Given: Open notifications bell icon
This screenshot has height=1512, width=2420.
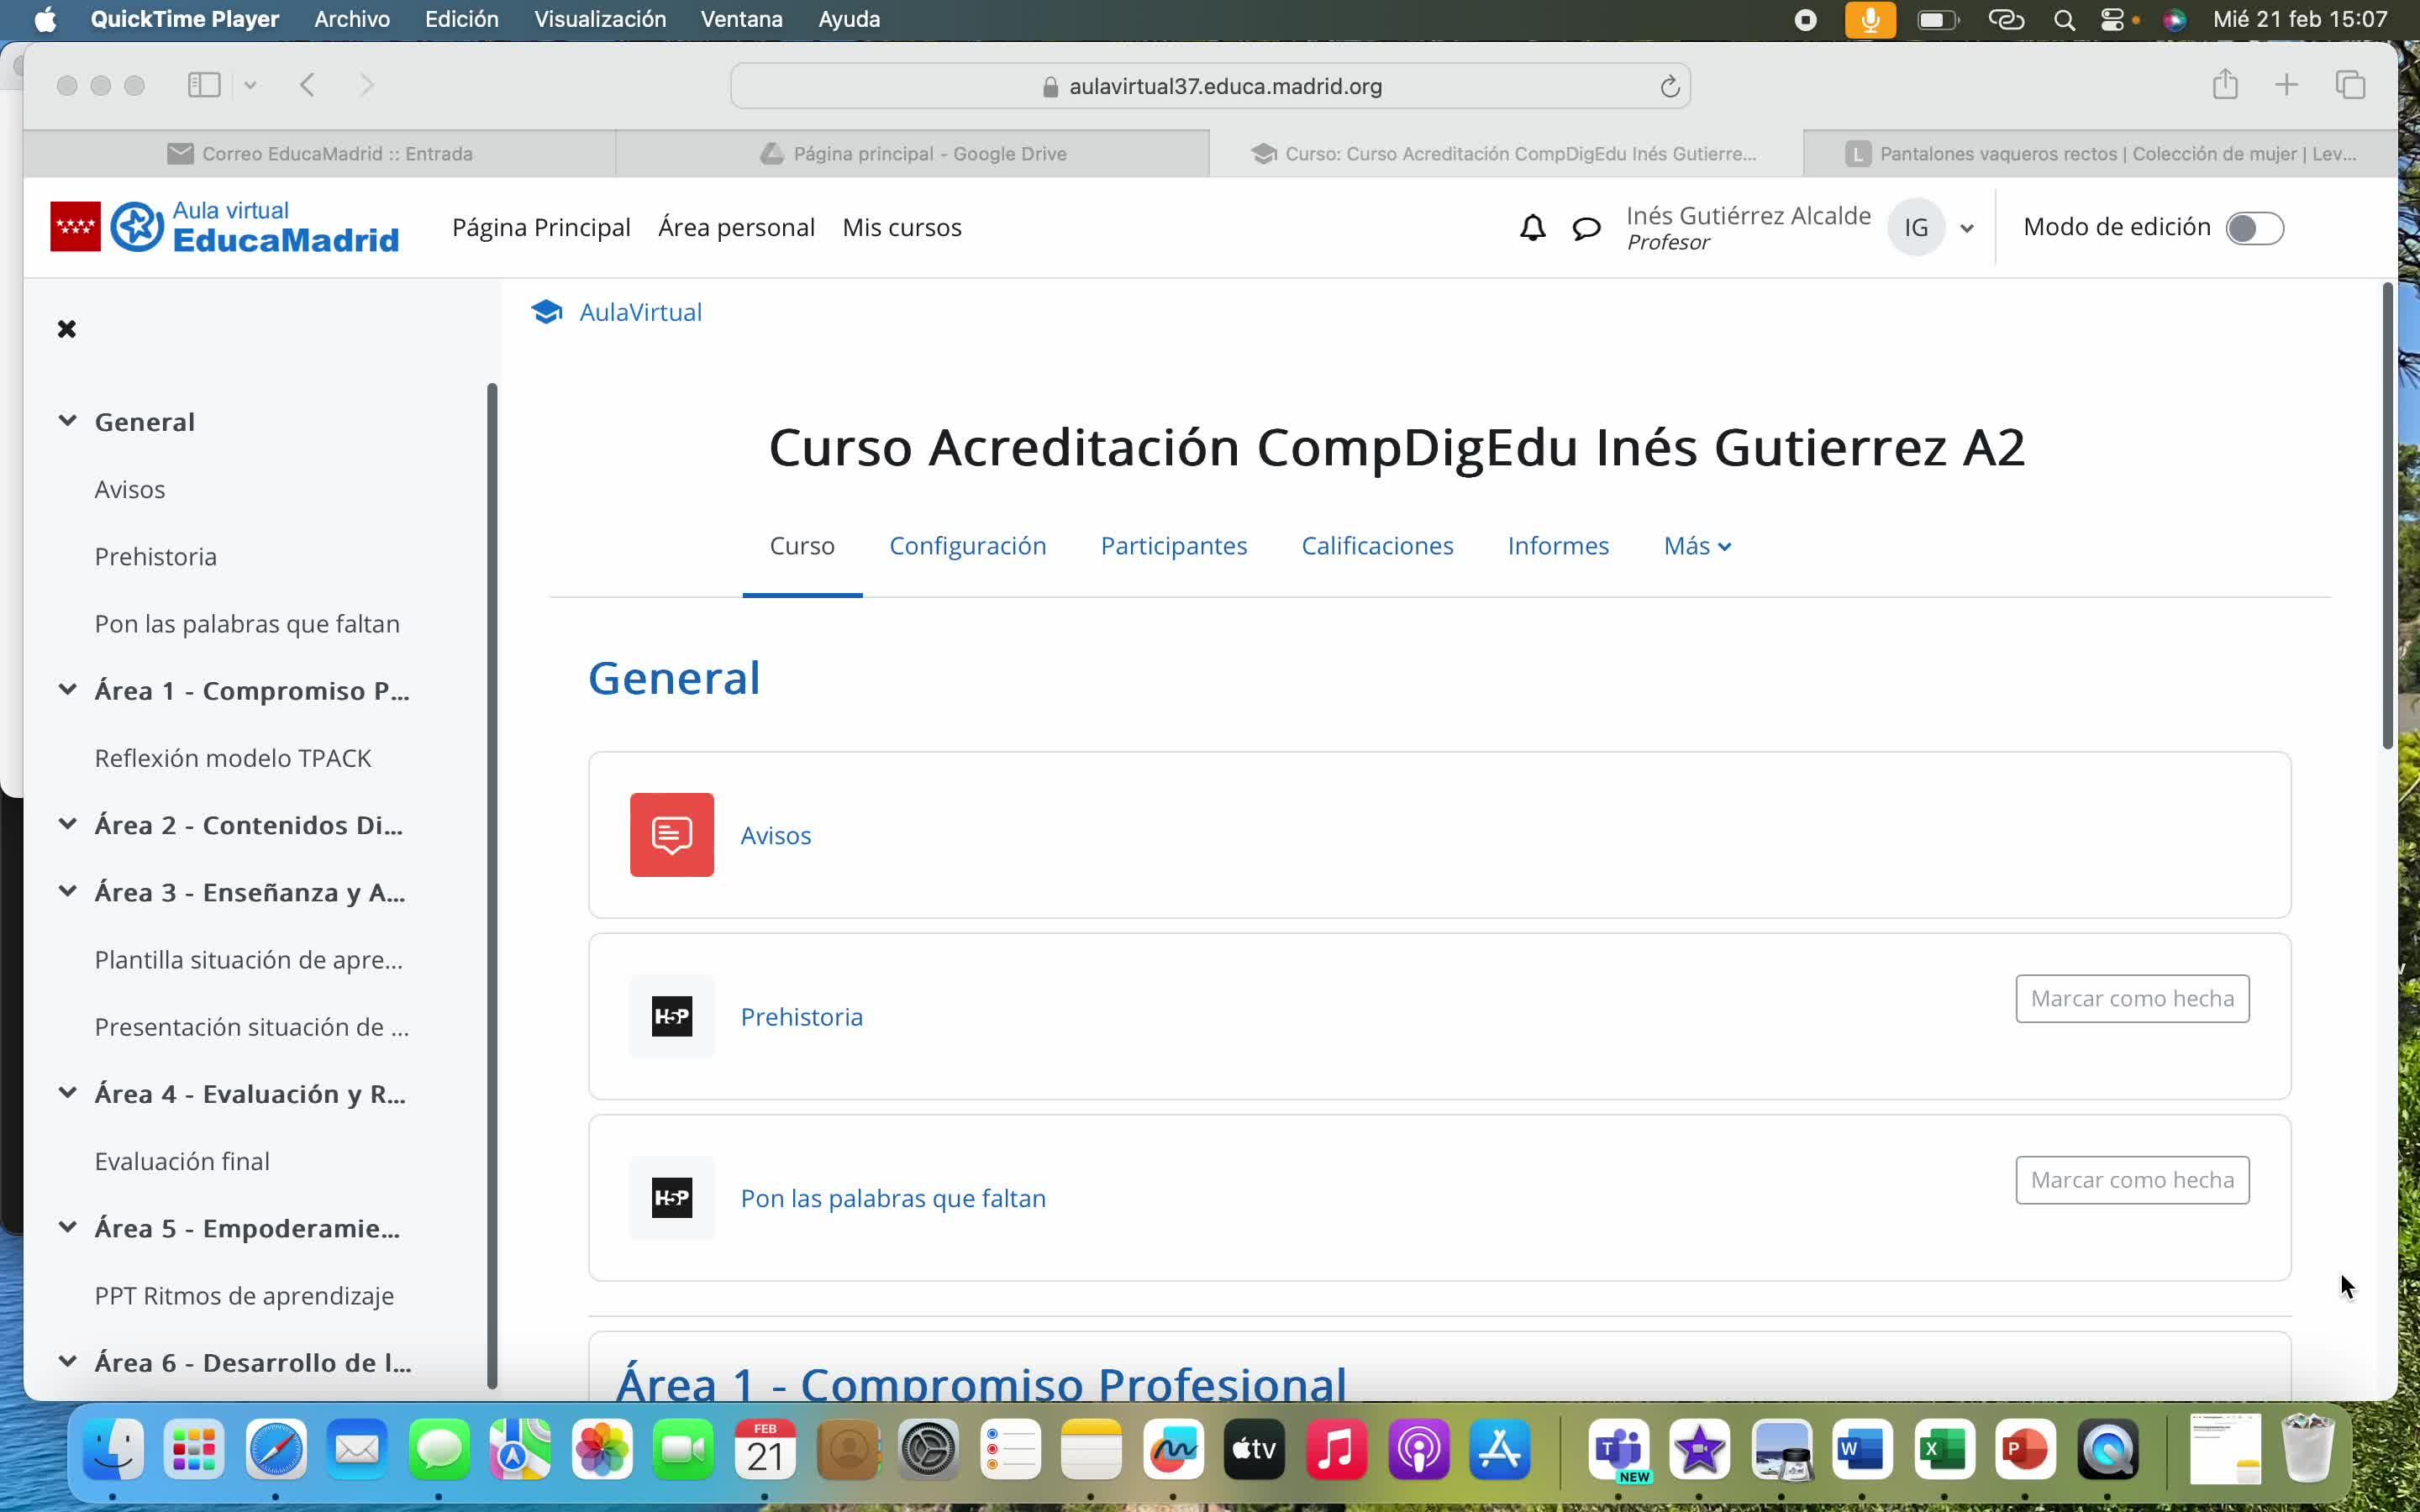Looking at the screenshot, I should [x=1532, y=228].
